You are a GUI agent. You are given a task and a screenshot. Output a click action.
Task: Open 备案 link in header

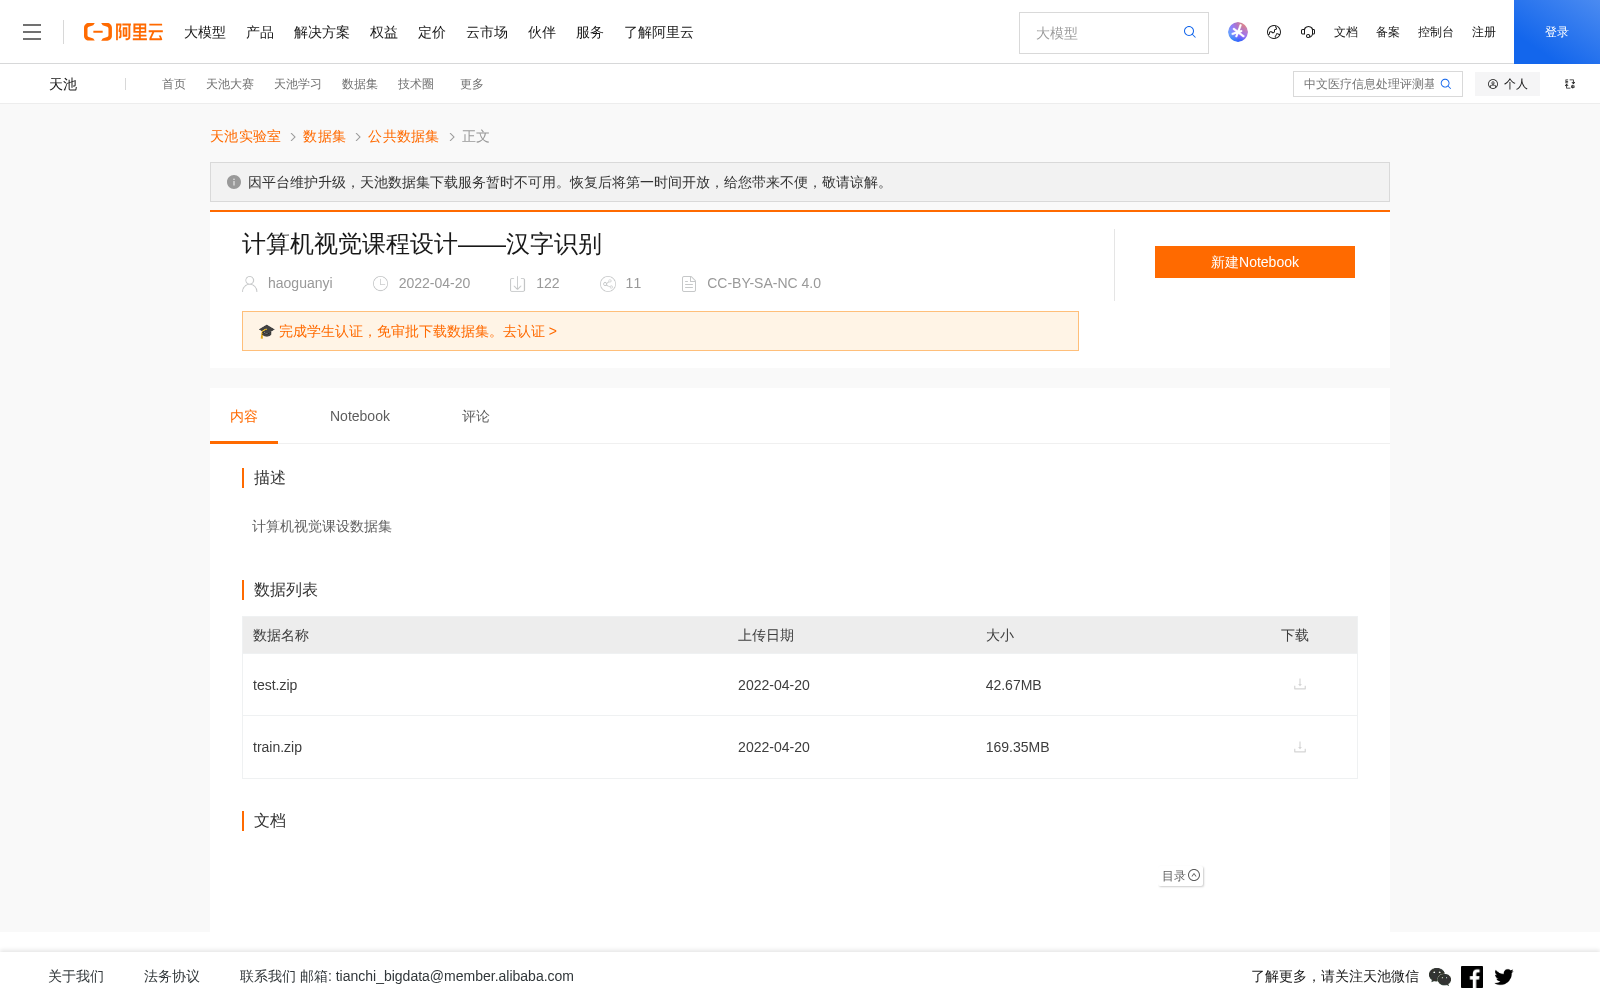point(1388,32)
